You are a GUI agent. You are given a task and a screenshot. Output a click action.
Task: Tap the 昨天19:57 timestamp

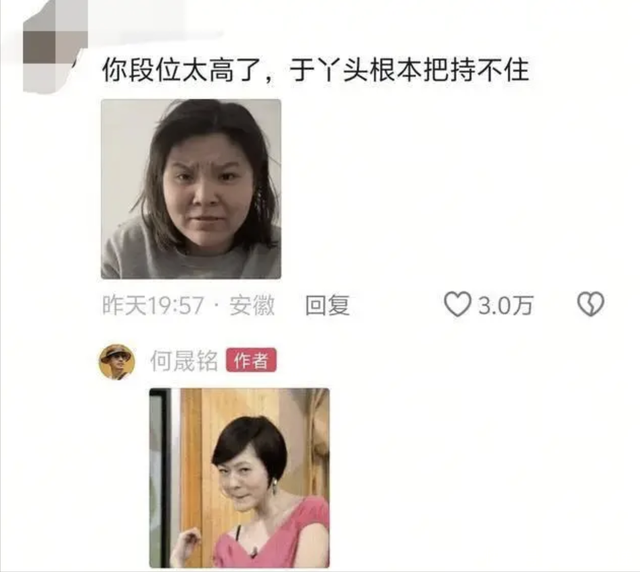coord(153,305)
